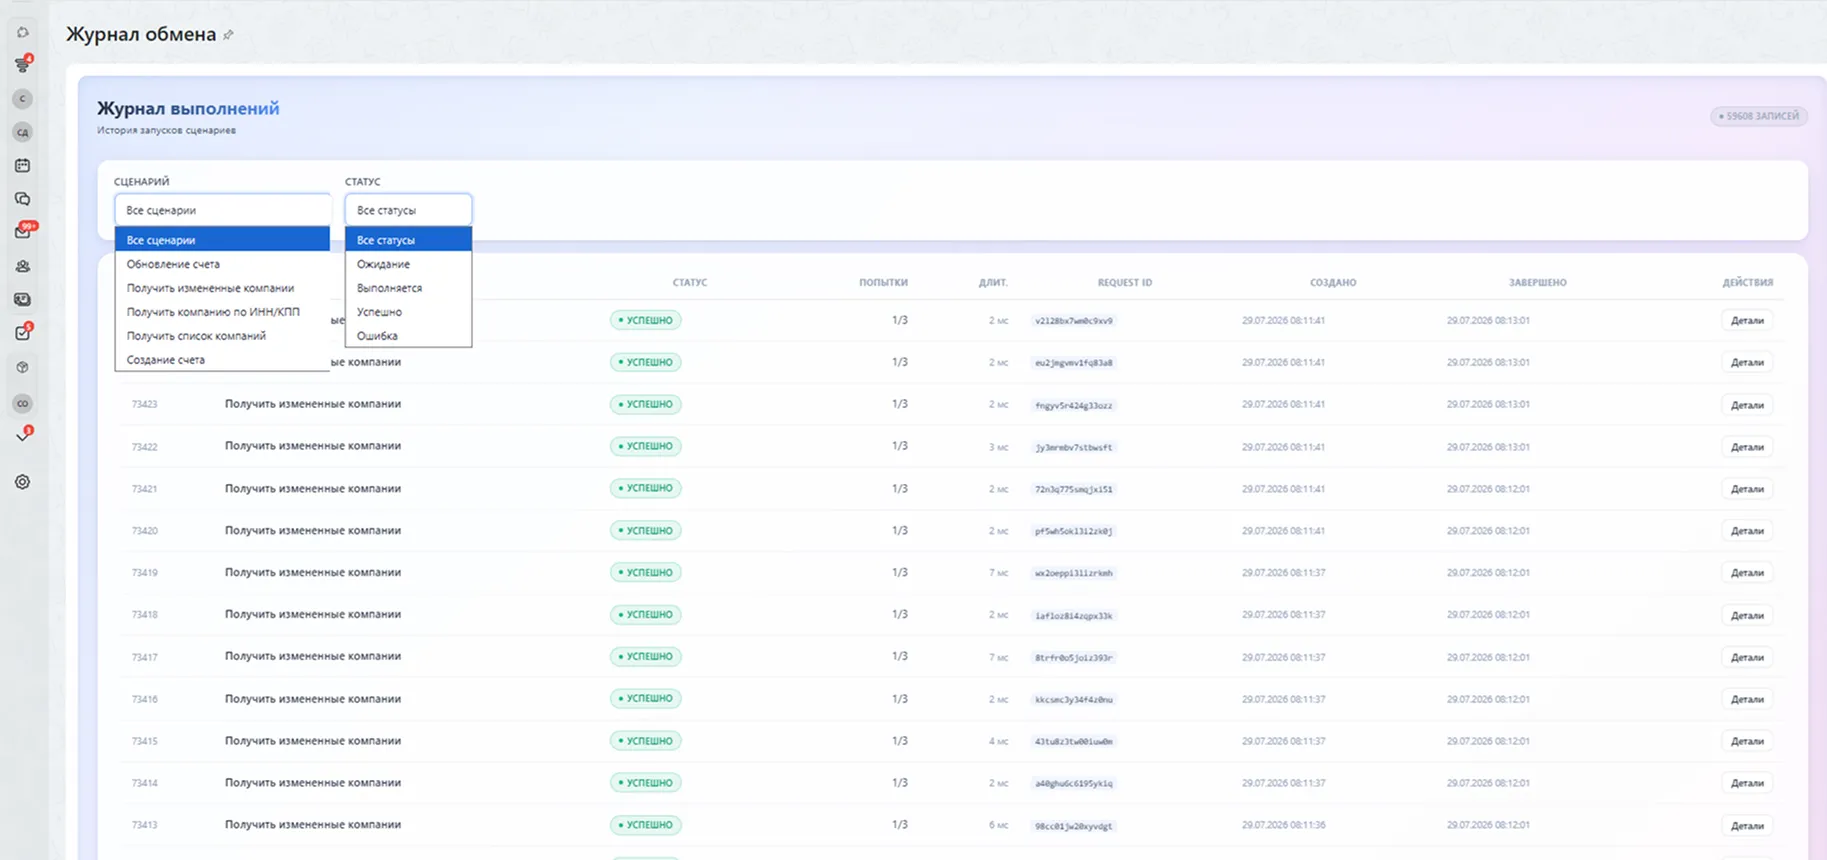The height and width of the screenshot is (860, 1827).
Task: Open the cube box icon in sidebar
Action: (22, 367)
